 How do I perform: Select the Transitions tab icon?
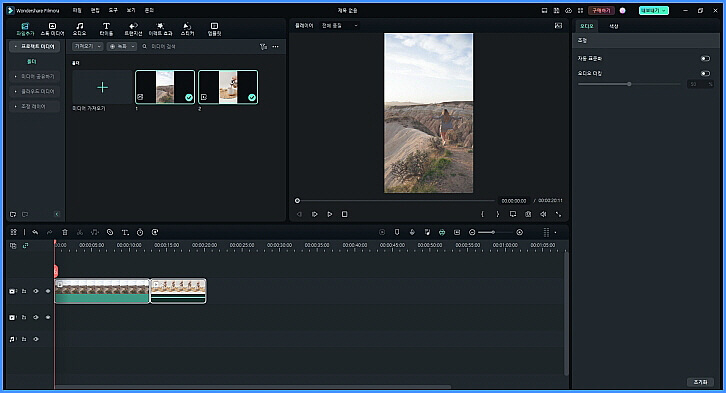point(133,29)
